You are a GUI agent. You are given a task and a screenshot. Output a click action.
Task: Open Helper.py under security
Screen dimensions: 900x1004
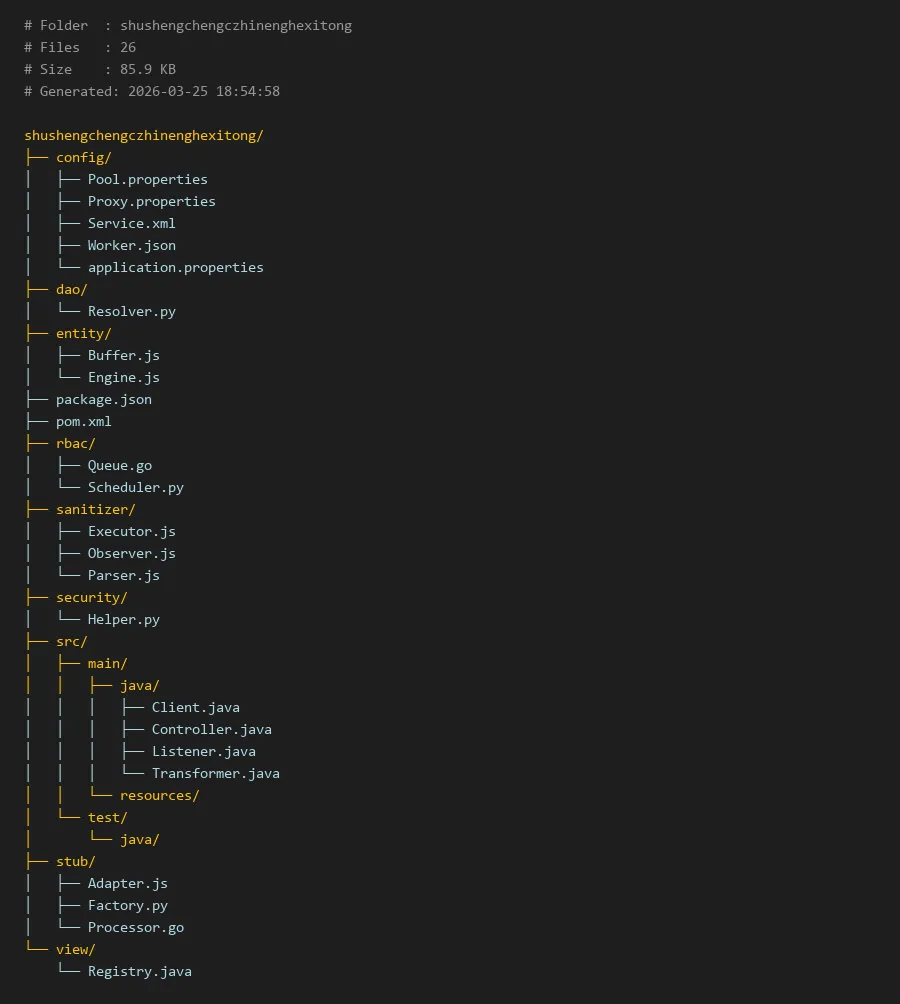click(123, 619)
